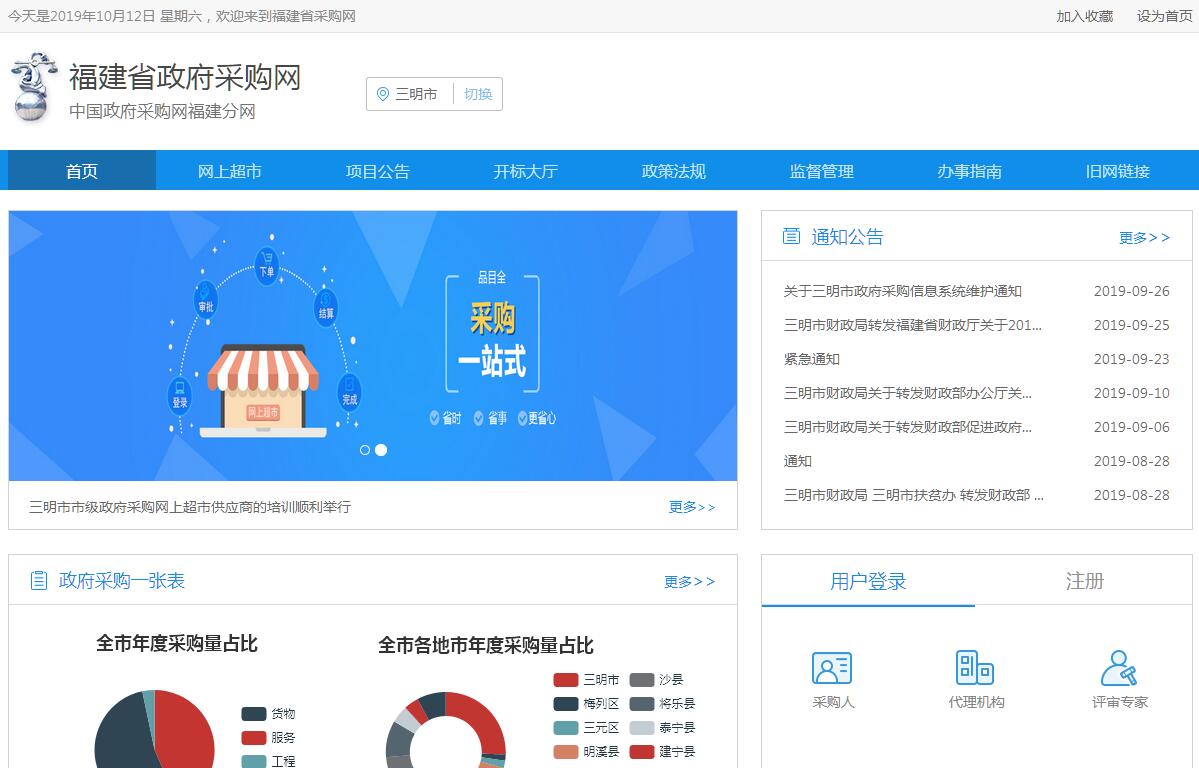Click the red 三明市 legend color swatch
This screenshot has width=1199, height=768.
(565, 680)
